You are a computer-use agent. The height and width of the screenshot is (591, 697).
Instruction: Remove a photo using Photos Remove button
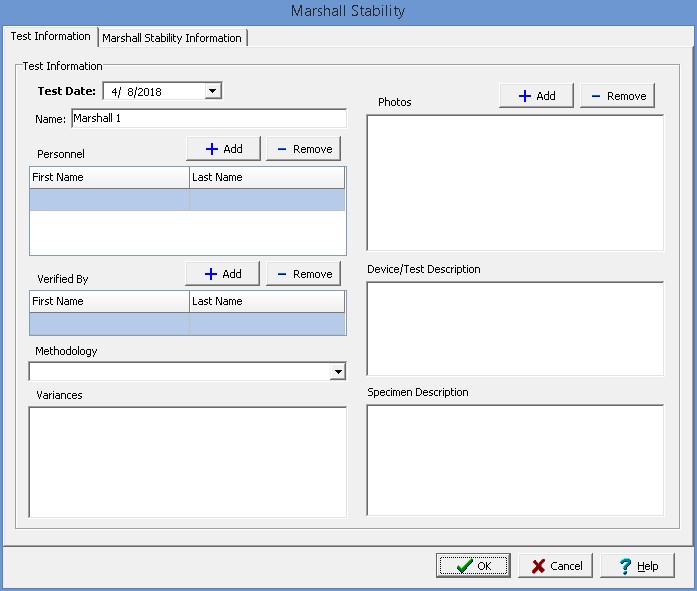tap(617, 96)
